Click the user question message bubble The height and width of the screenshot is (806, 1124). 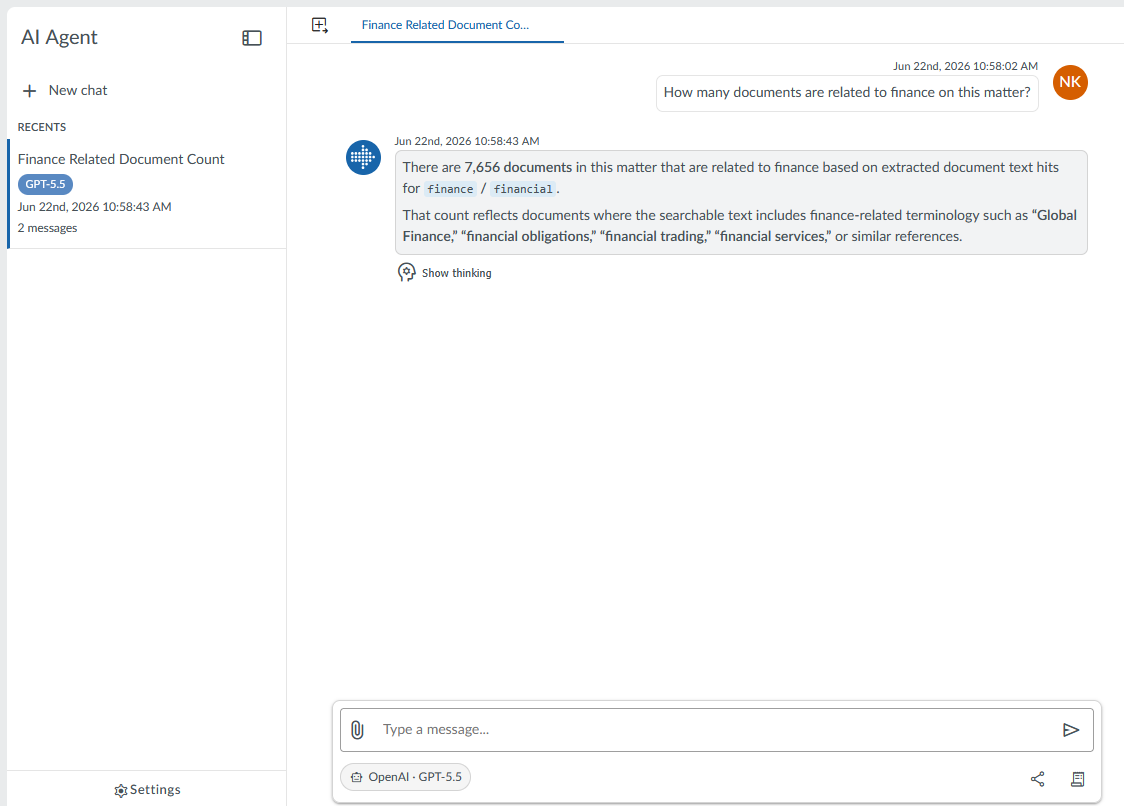(x=847, y=93)
